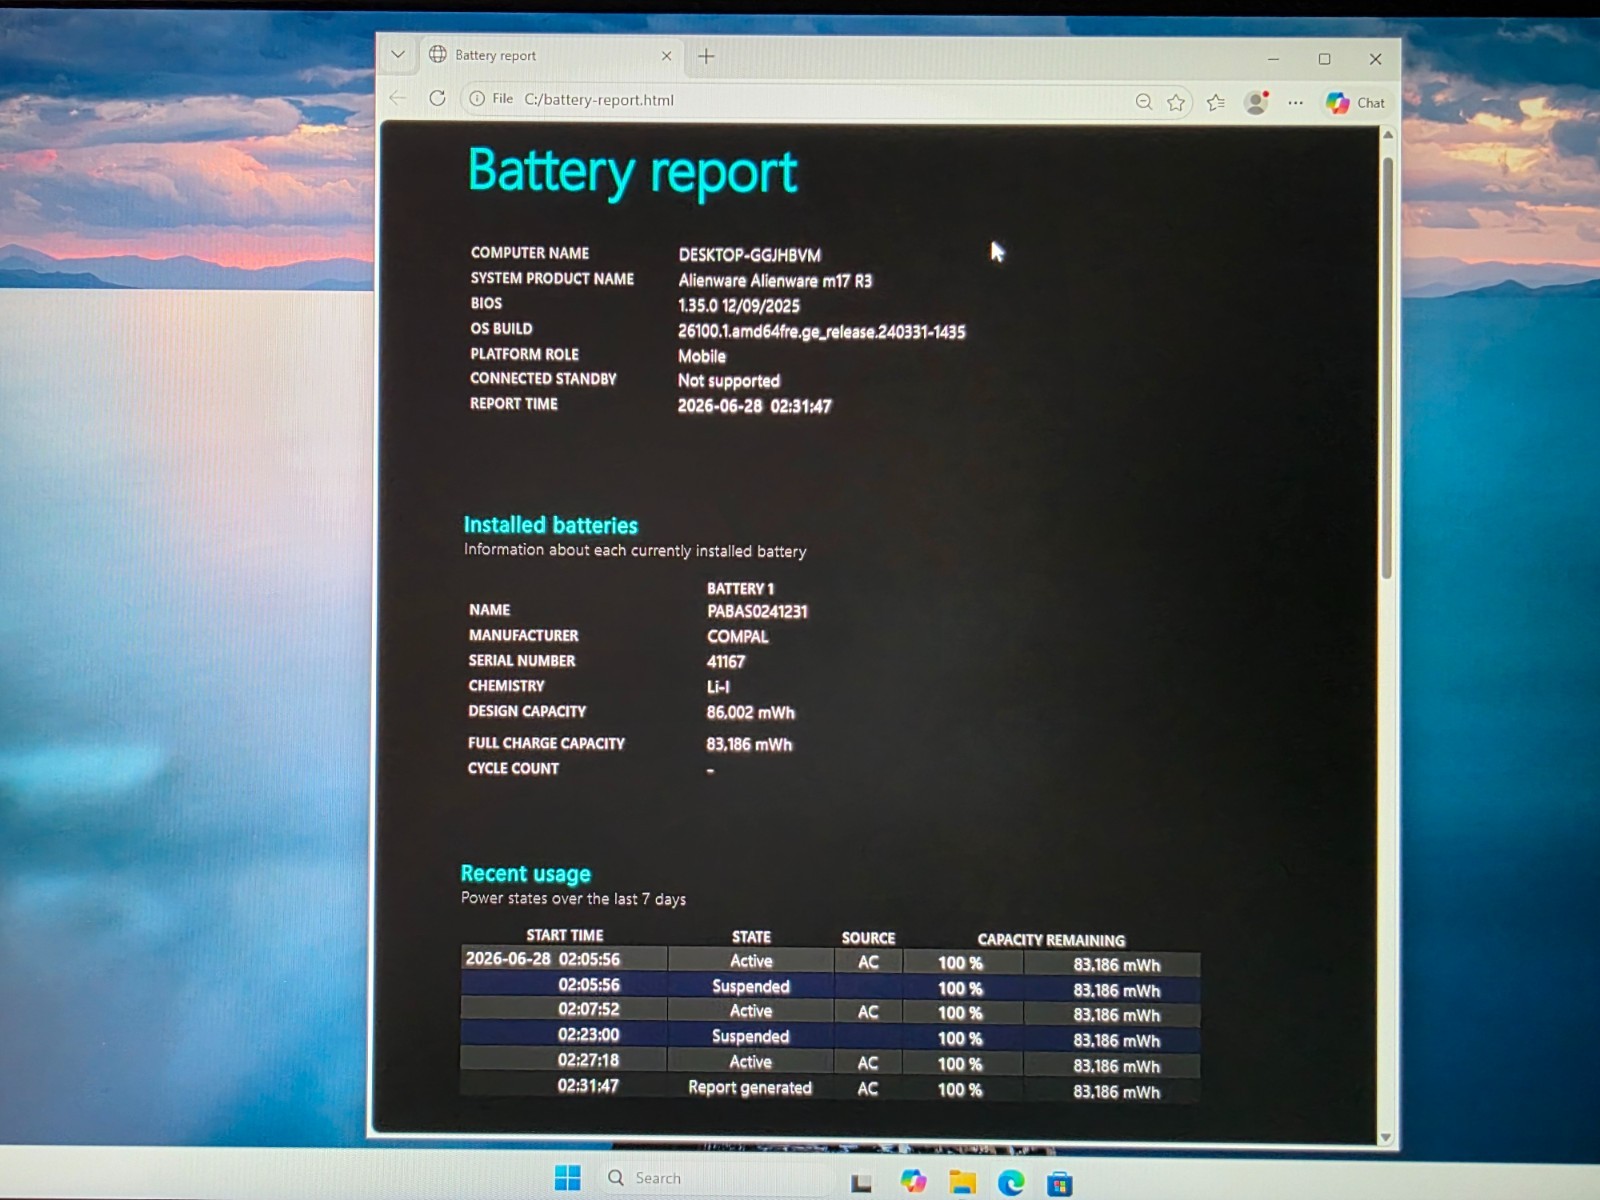Close the Battery report tab
This screenshot has width=1600, height=1200.
pos(667,56)
